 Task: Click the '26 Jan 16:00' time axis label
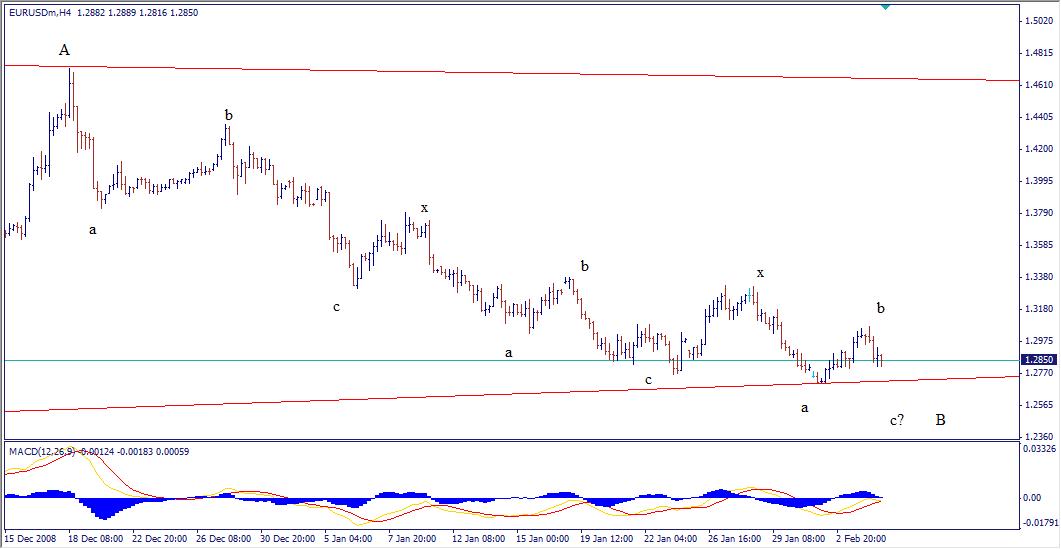[734, 539]
